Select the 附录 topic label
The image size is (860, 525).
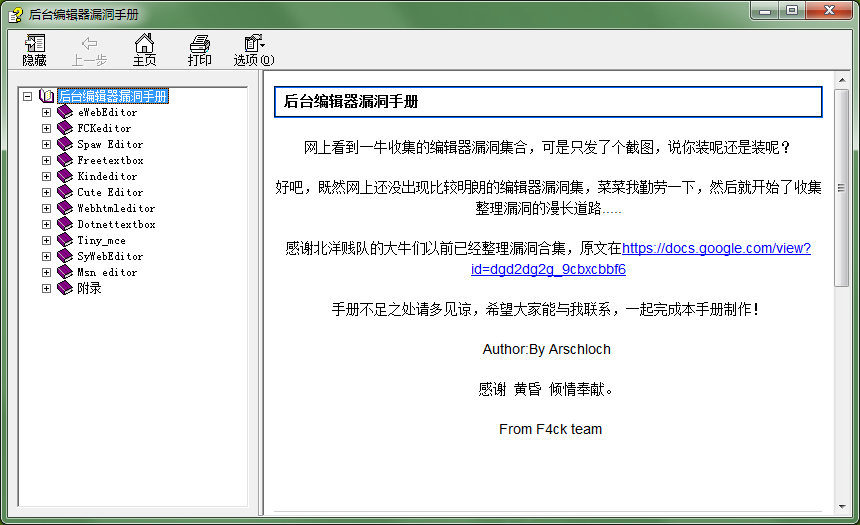click(x=89, y=289)
